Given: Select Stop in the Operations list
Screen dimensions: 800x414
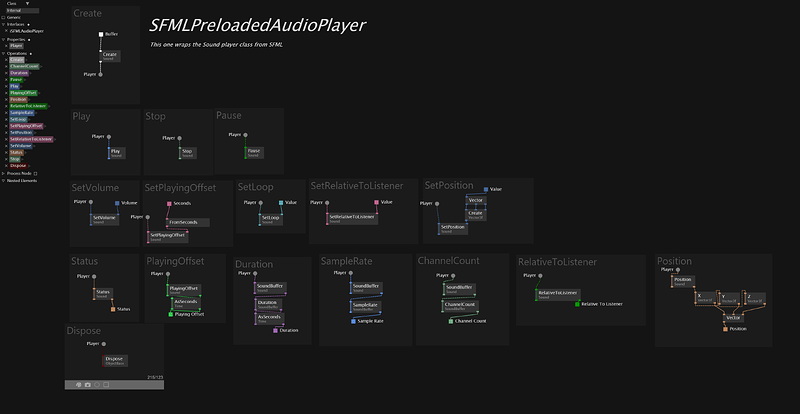Looking at the screenshot, I should (x=15, y=159).
